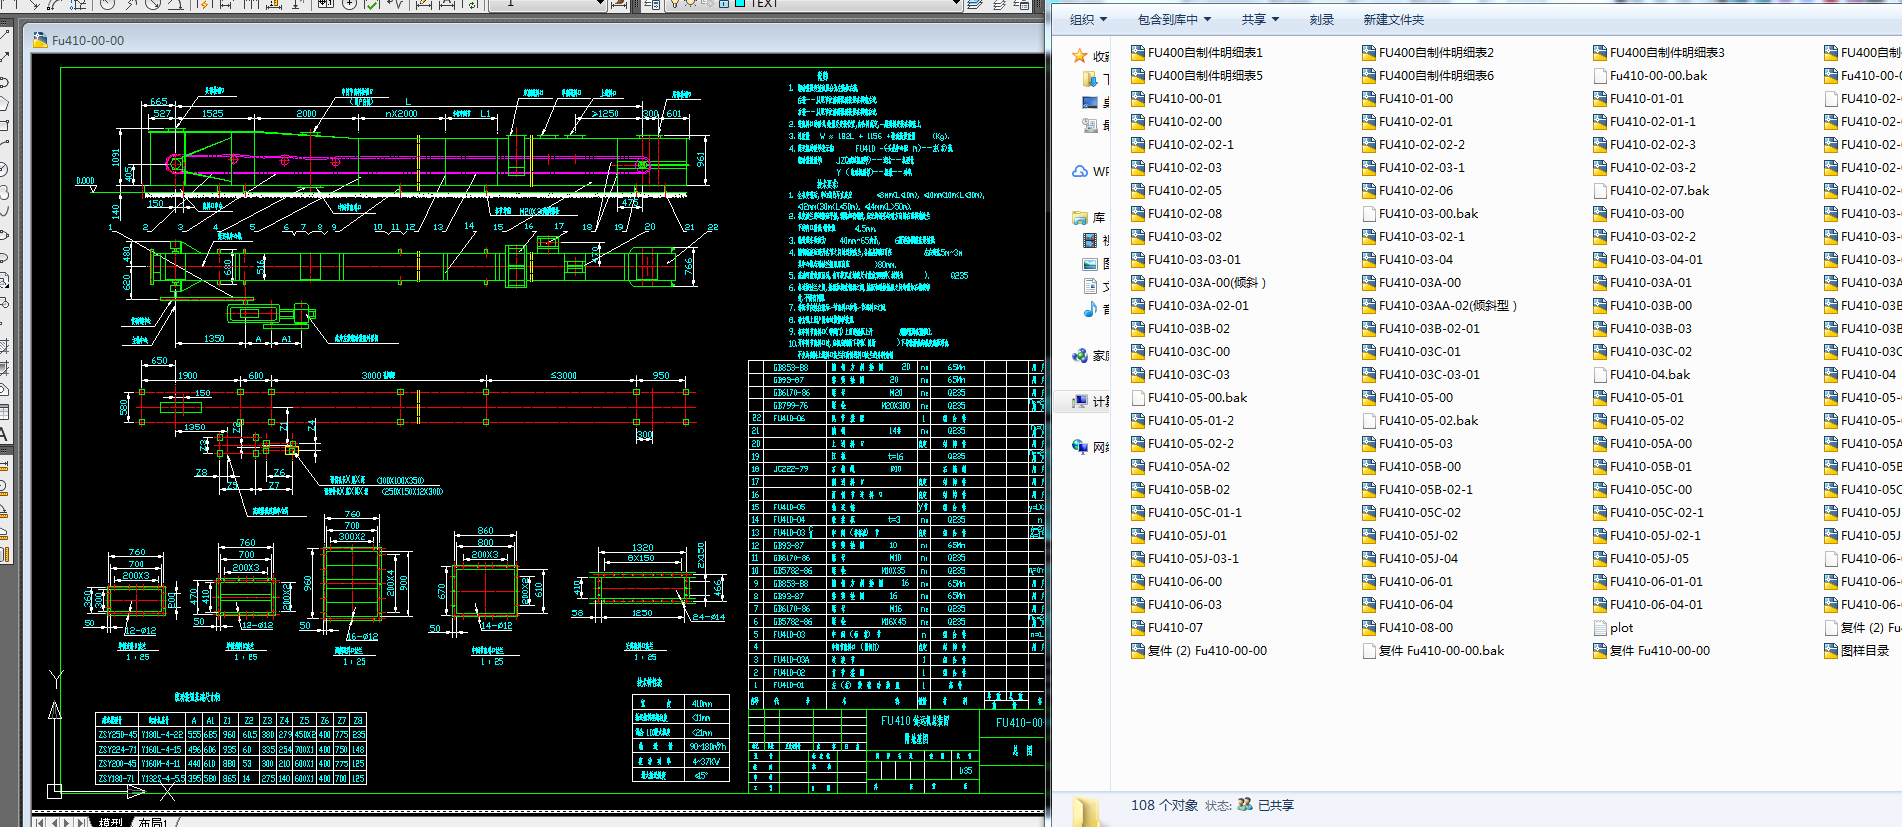Click the 新建文件夹 (New folder) button
1902x827 pixels.
tap(1393, 20)
